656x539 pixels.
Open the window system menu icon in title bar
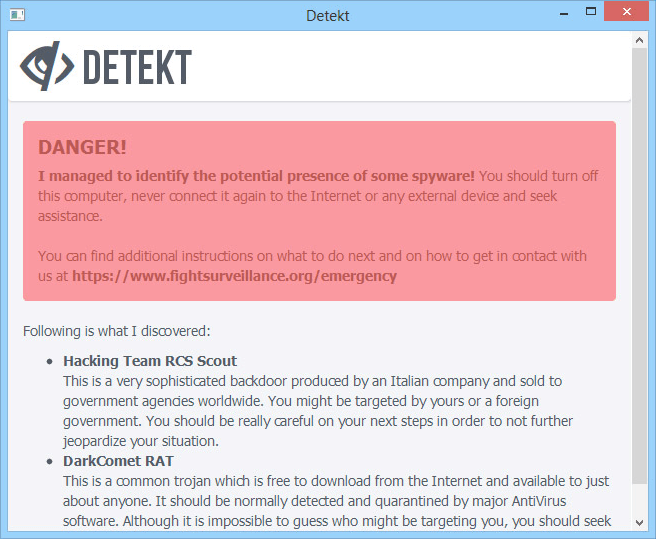coord(16,14)
